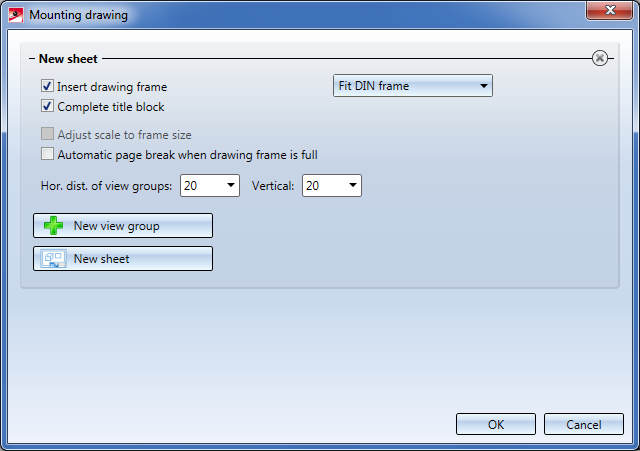Remove the New sheet section with round X icon
Viewport: 640px width, 451px height.
(600, 58)
